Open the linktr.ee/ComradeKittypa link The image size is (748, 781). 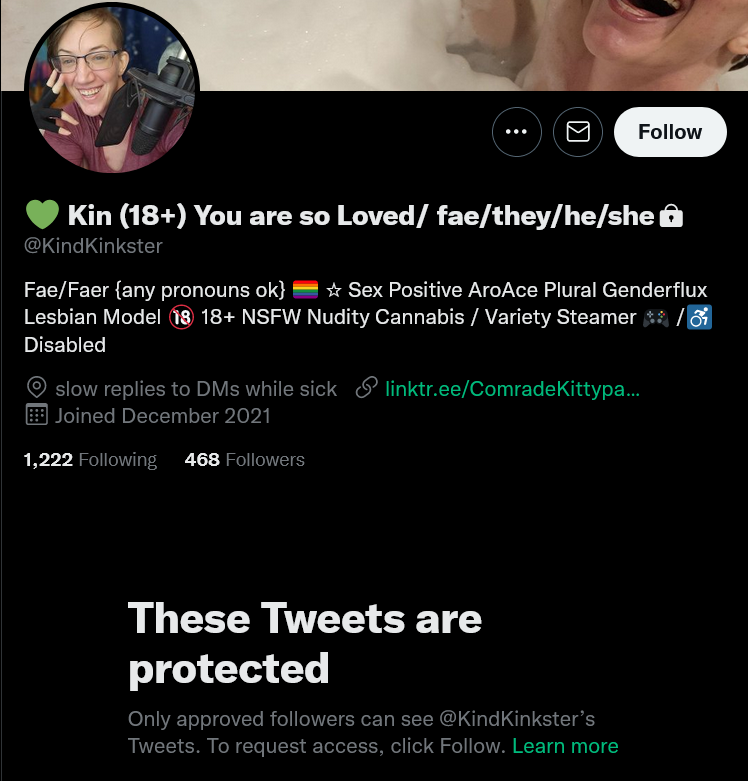[512, 389]
